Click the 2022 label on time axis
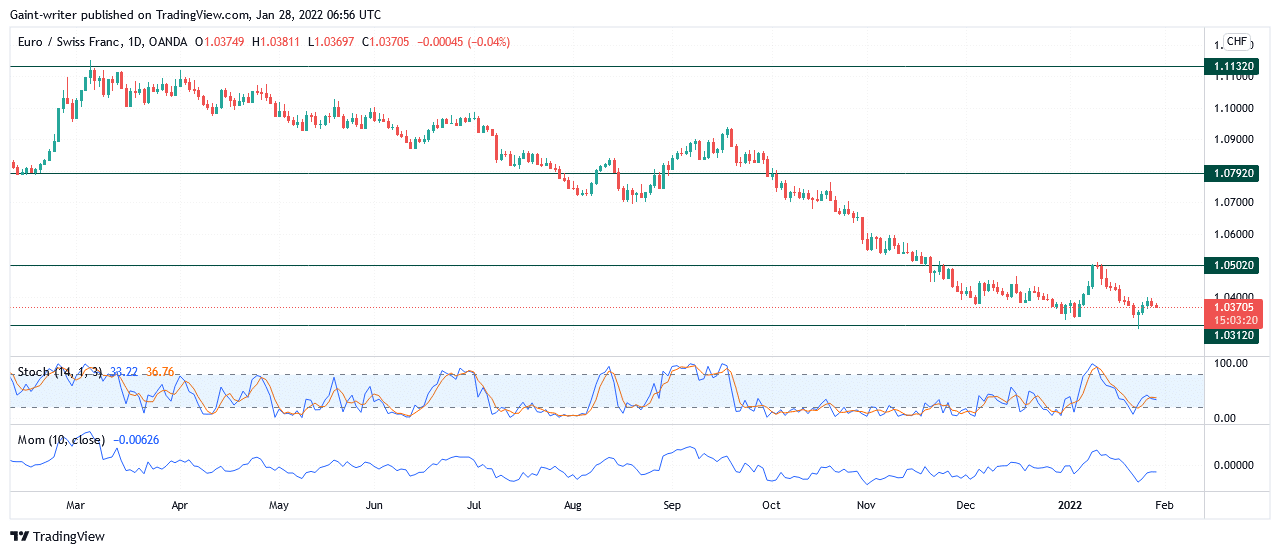Image resolution: width=1280 pixels, height=554 pixels. [x=1072, y=506]
